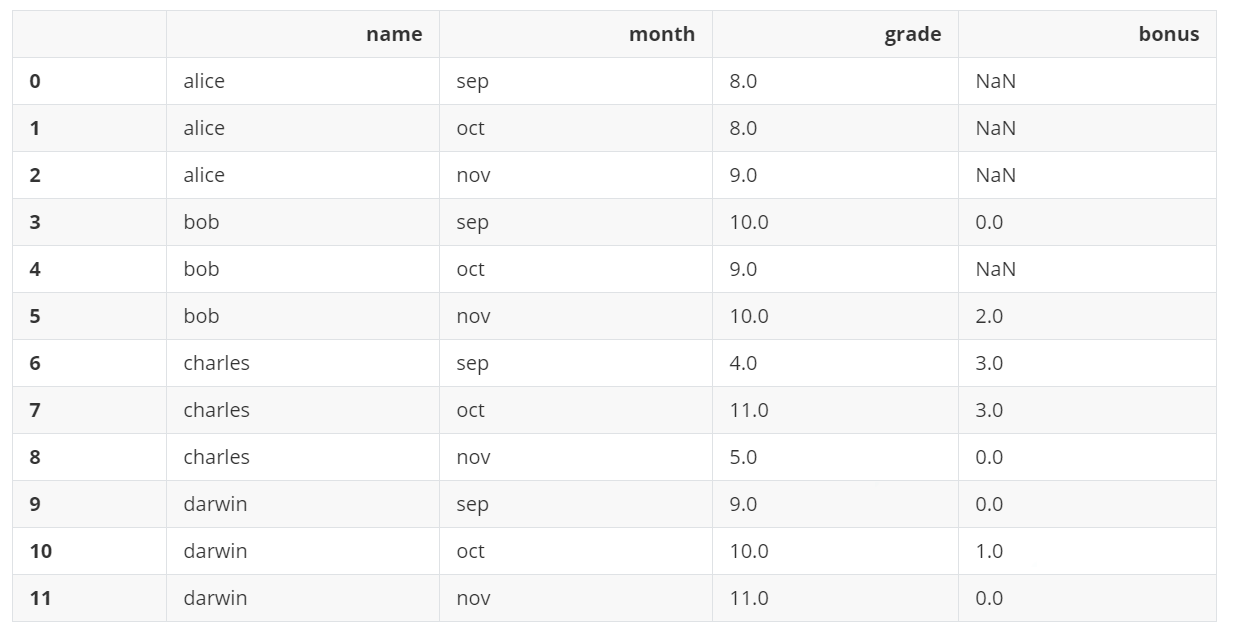Viewport: 1240px width, 639px height.
Task: Click the name column header
Action: (394, 34)
